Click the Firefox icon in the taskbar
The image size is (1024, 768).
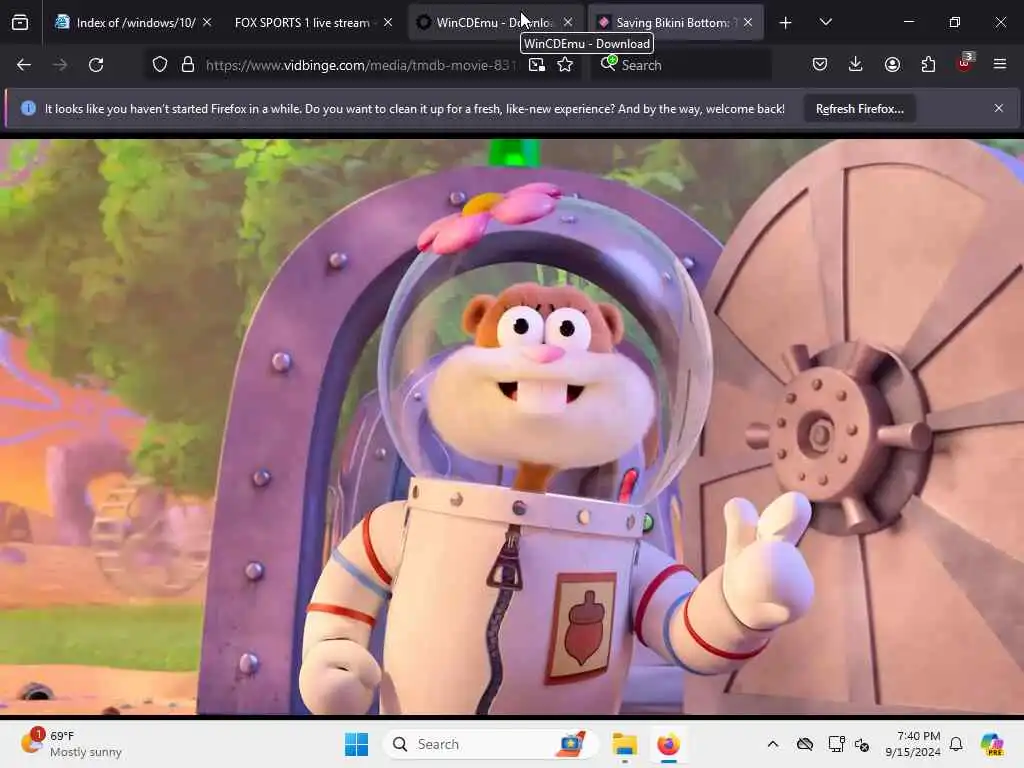pyautogui.click(x=668, y=744)
